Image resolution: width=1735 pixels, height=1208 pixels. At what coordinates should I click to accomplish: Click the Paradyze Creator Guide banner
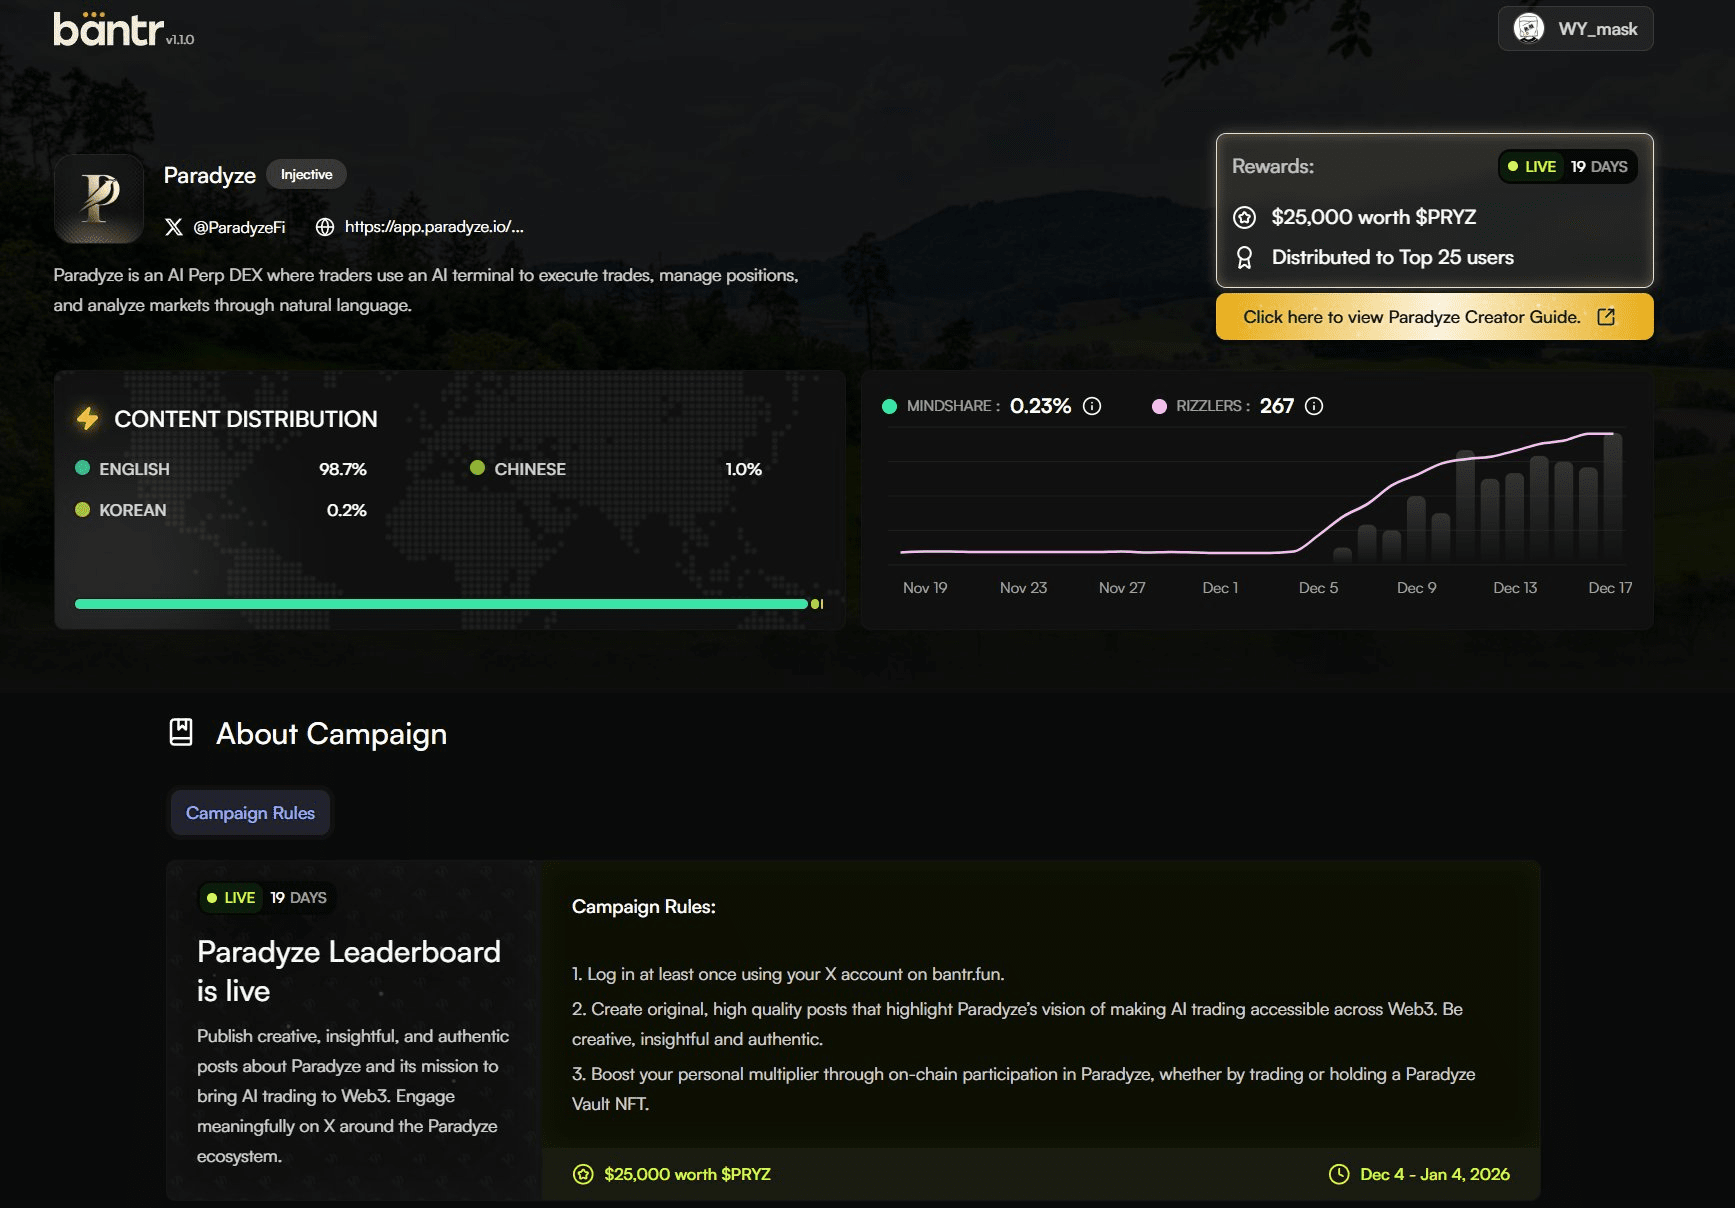[x=1434, y=317]
